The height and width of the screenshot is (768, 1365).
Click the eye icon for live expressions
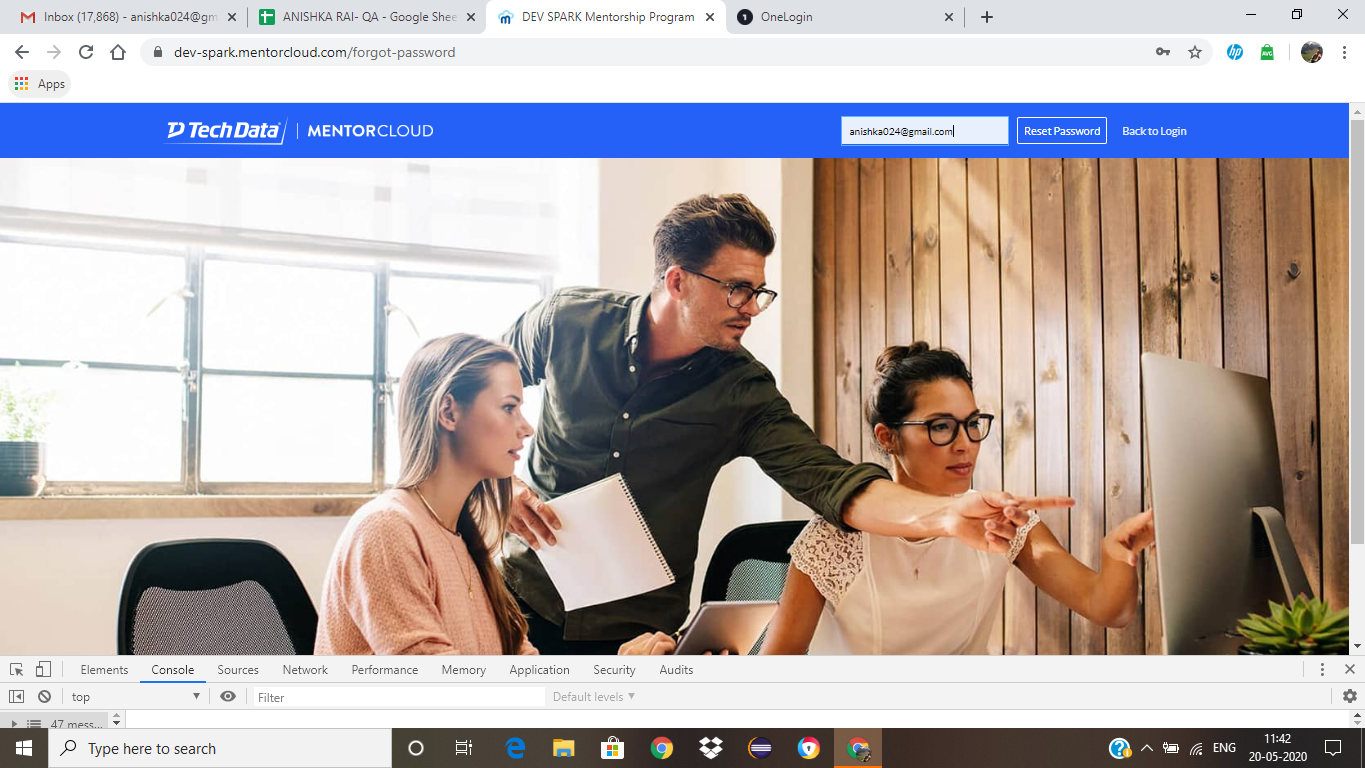(228, 697)
